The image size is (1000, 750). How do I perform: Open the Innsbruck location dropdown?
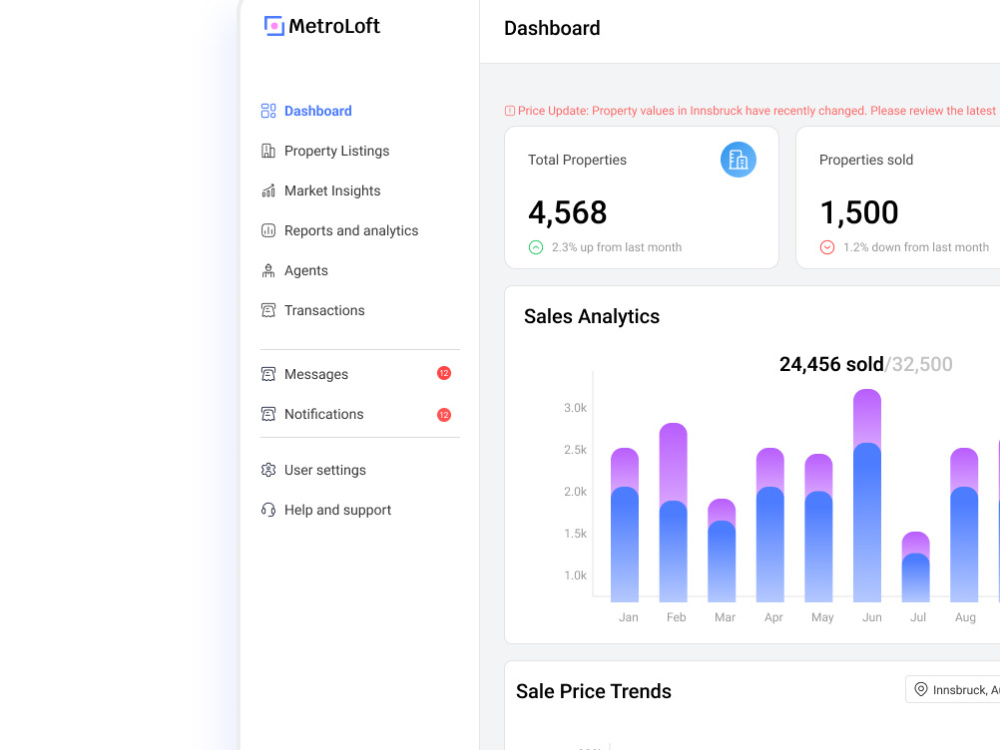[x=953, y=689]
